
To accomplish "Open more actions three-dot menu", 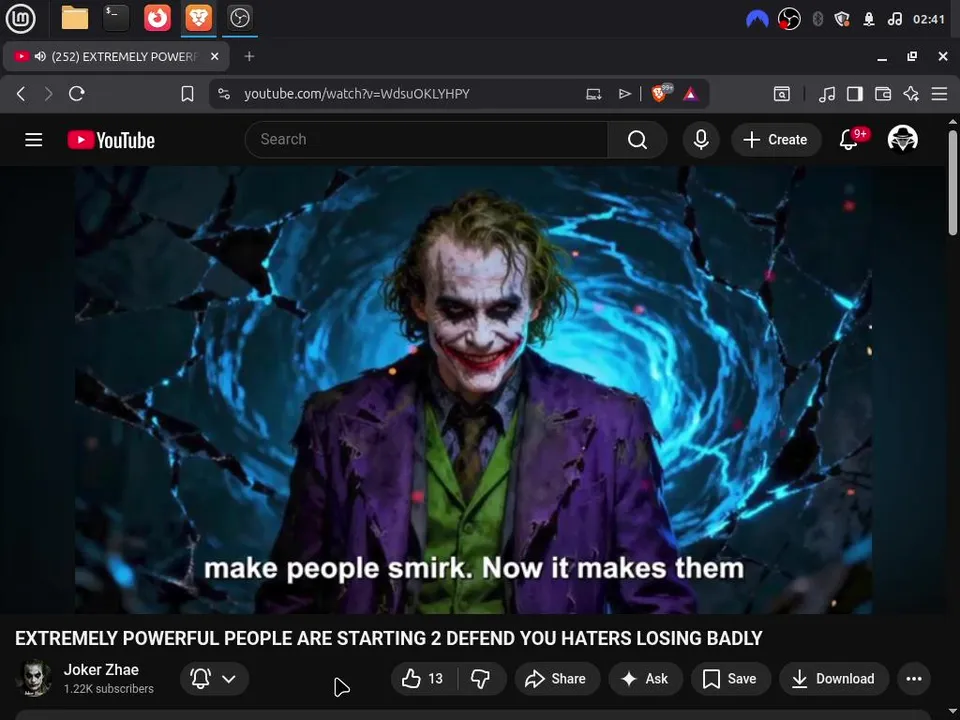I will (x=914, y=678).
